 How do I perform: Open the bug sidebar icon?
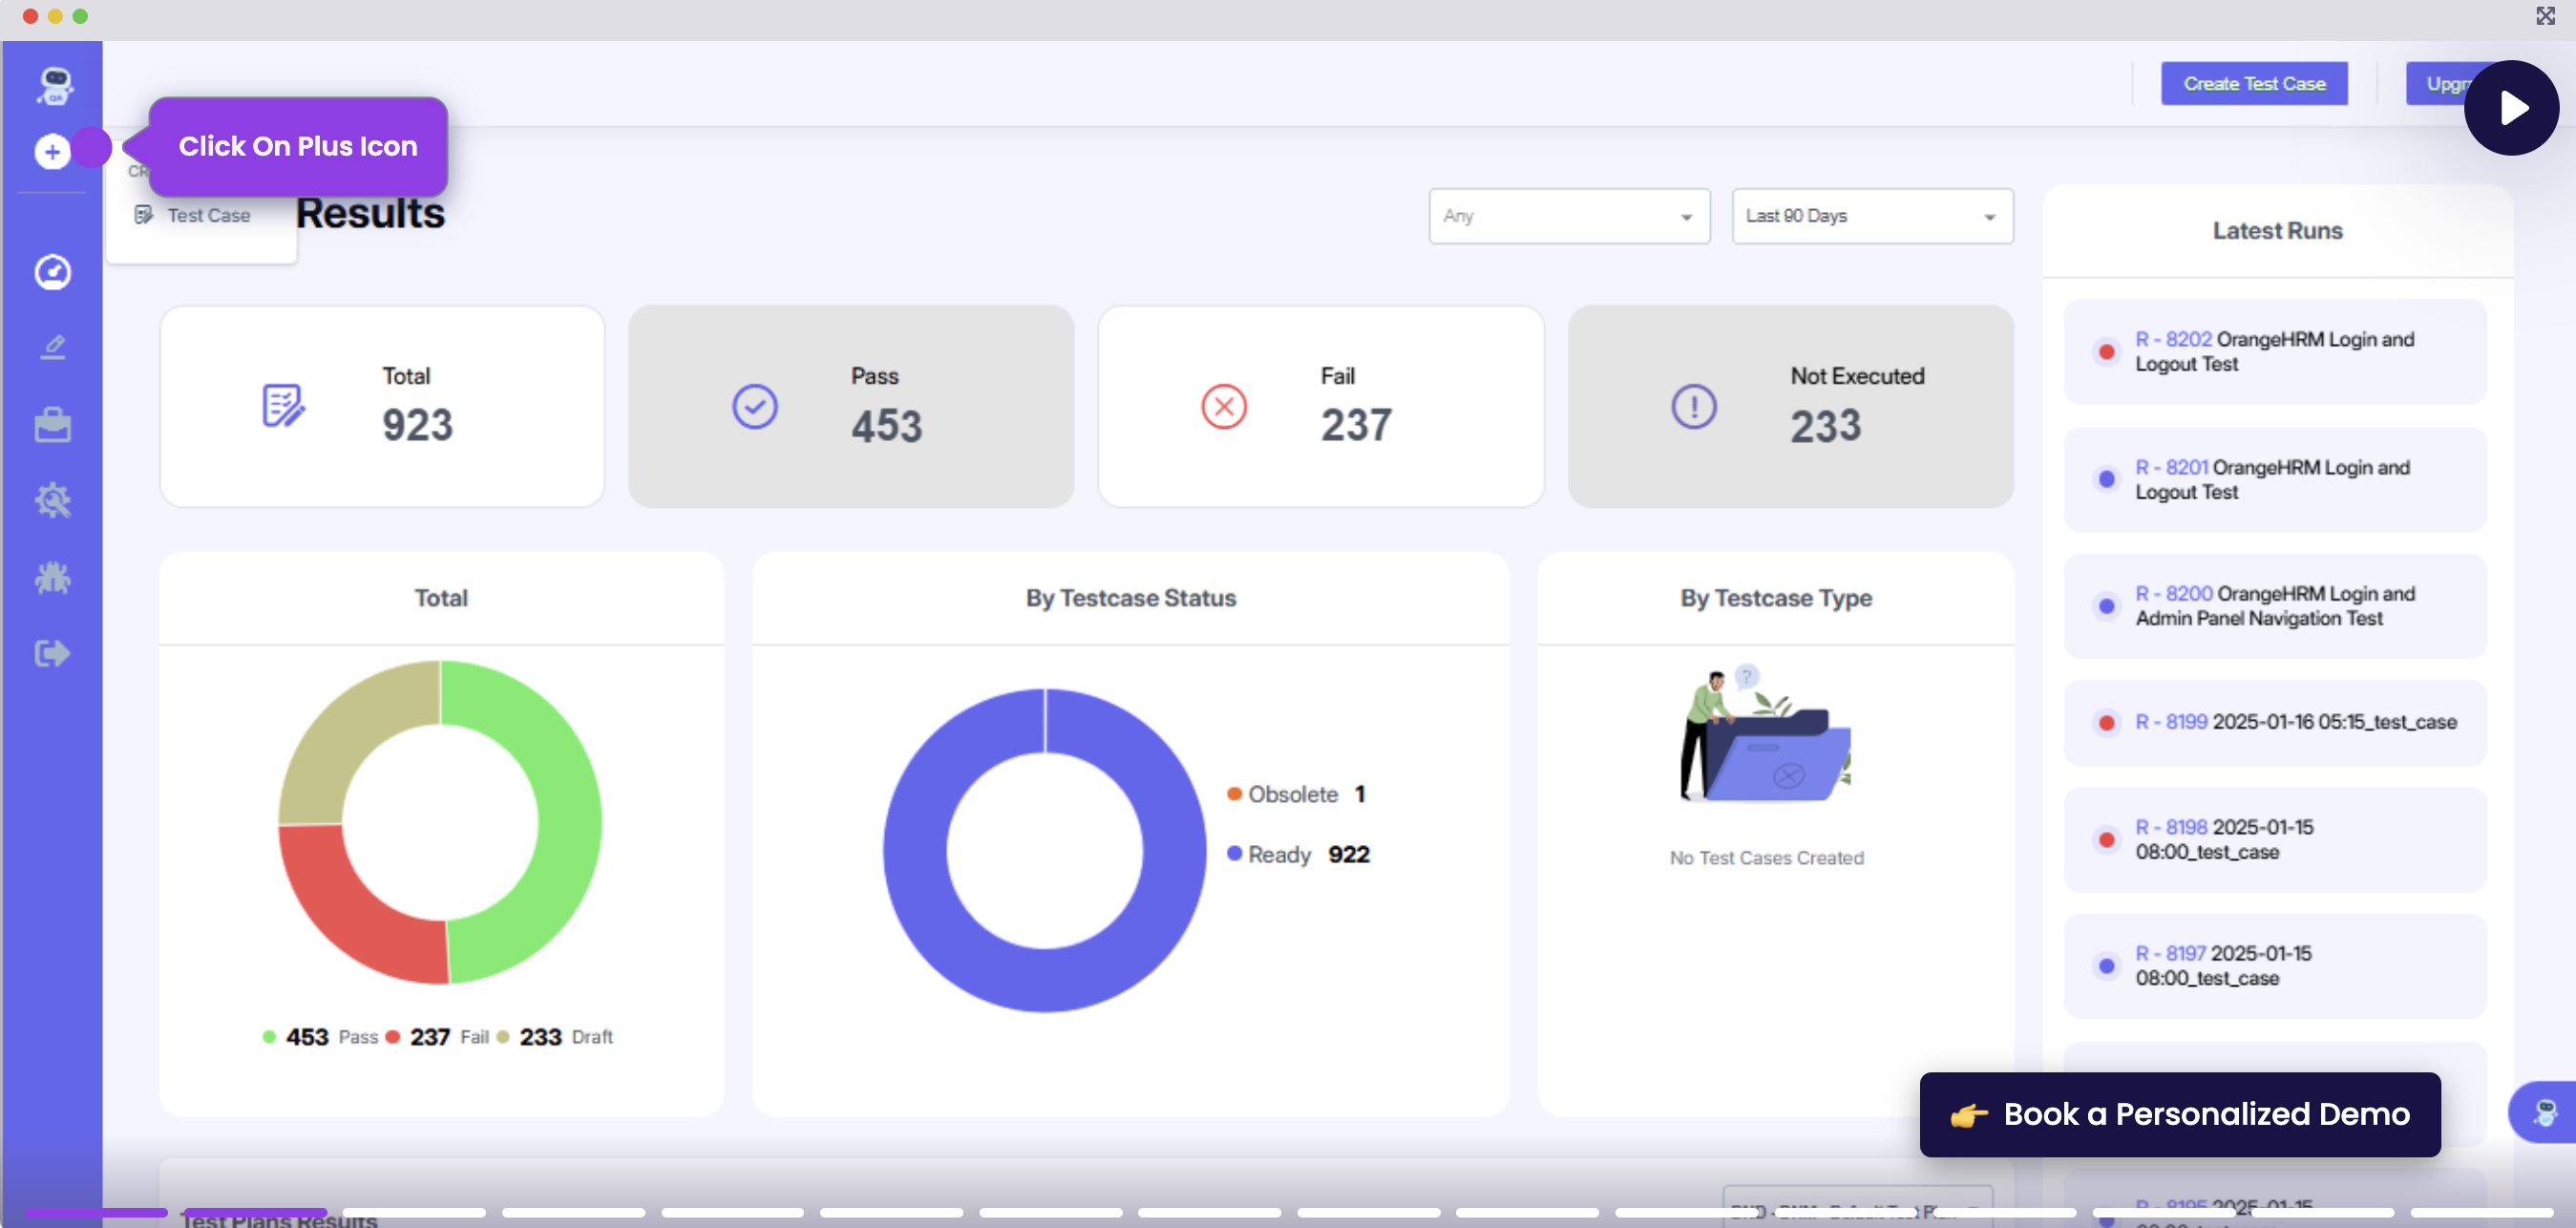coord(52,577)
